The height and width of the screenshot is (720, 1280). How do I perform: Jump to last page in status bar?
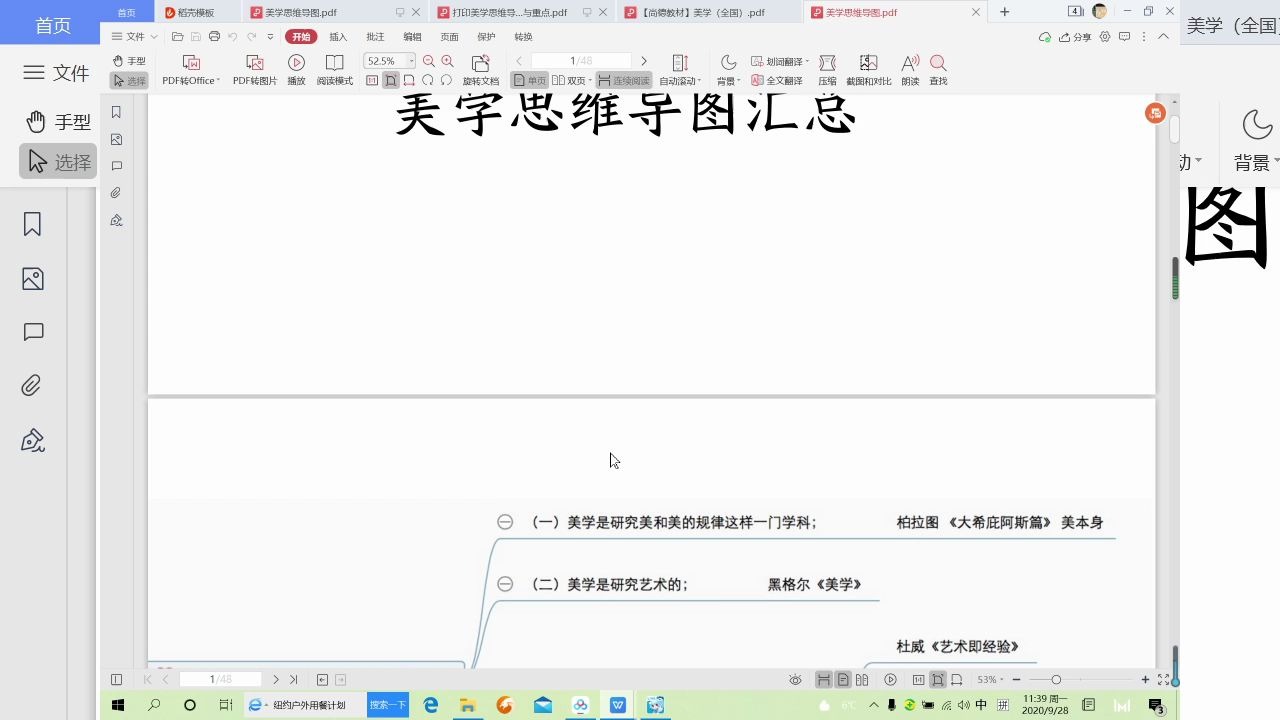click(293, 679)
